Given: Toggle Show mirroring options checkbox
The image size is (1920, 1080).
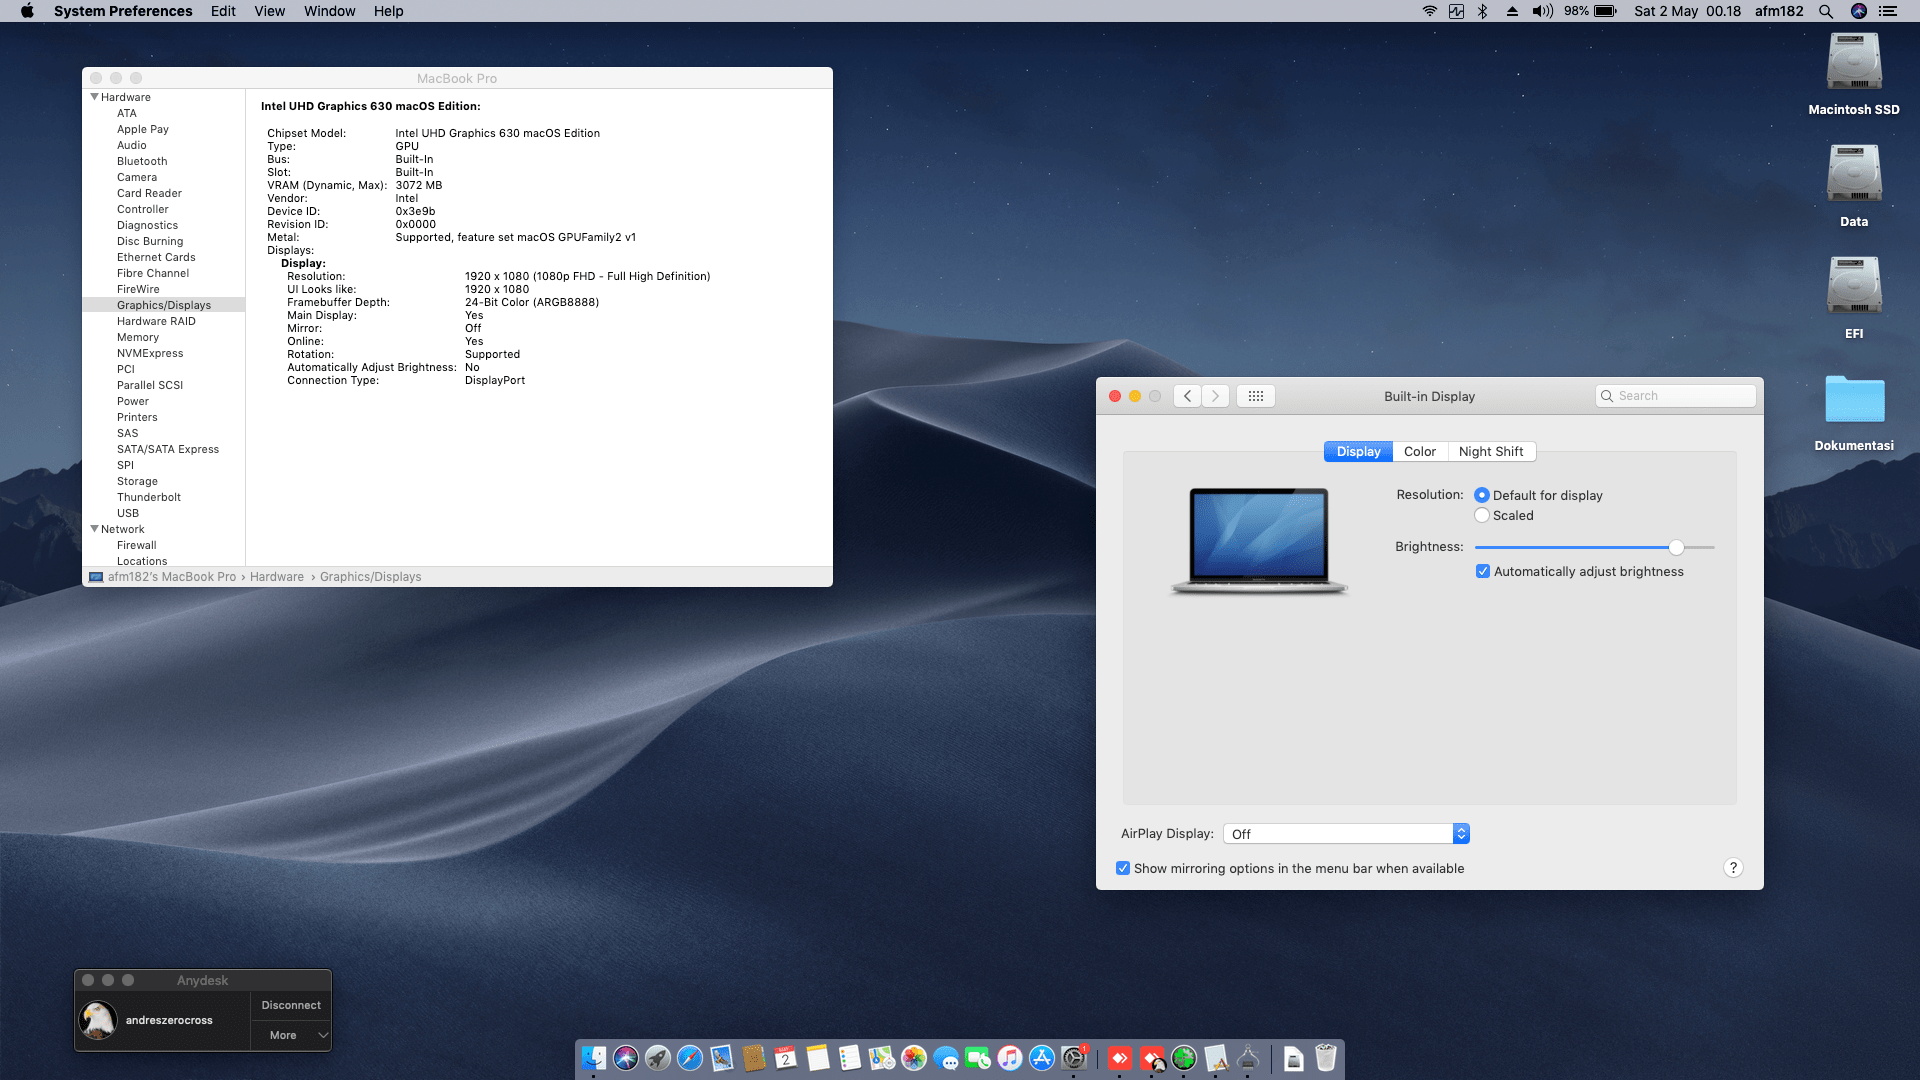Looking at the screenshot, I should [1123, 868].
